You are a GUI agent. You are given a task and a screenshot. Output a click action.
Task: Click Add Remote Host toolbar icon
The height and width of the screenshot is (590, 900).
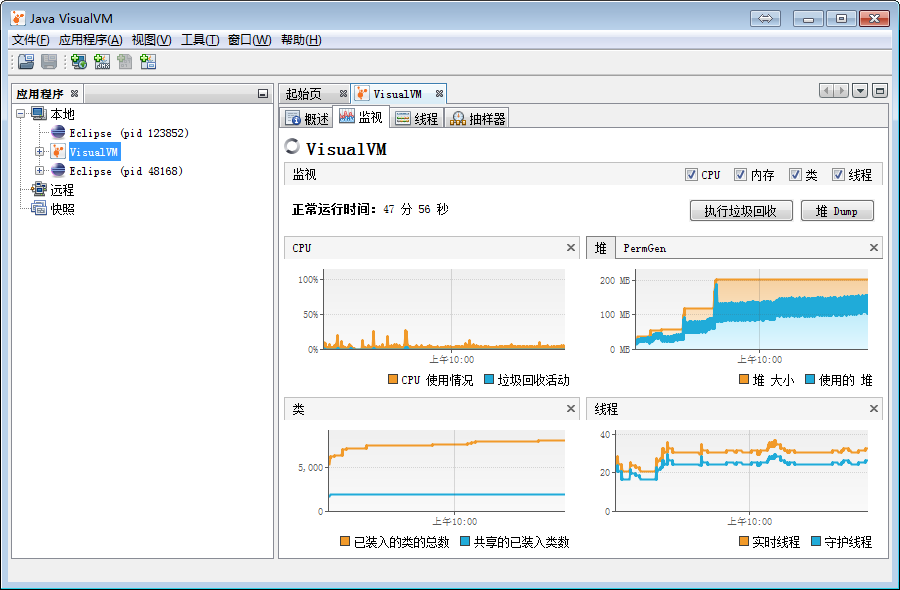(79, 61)
